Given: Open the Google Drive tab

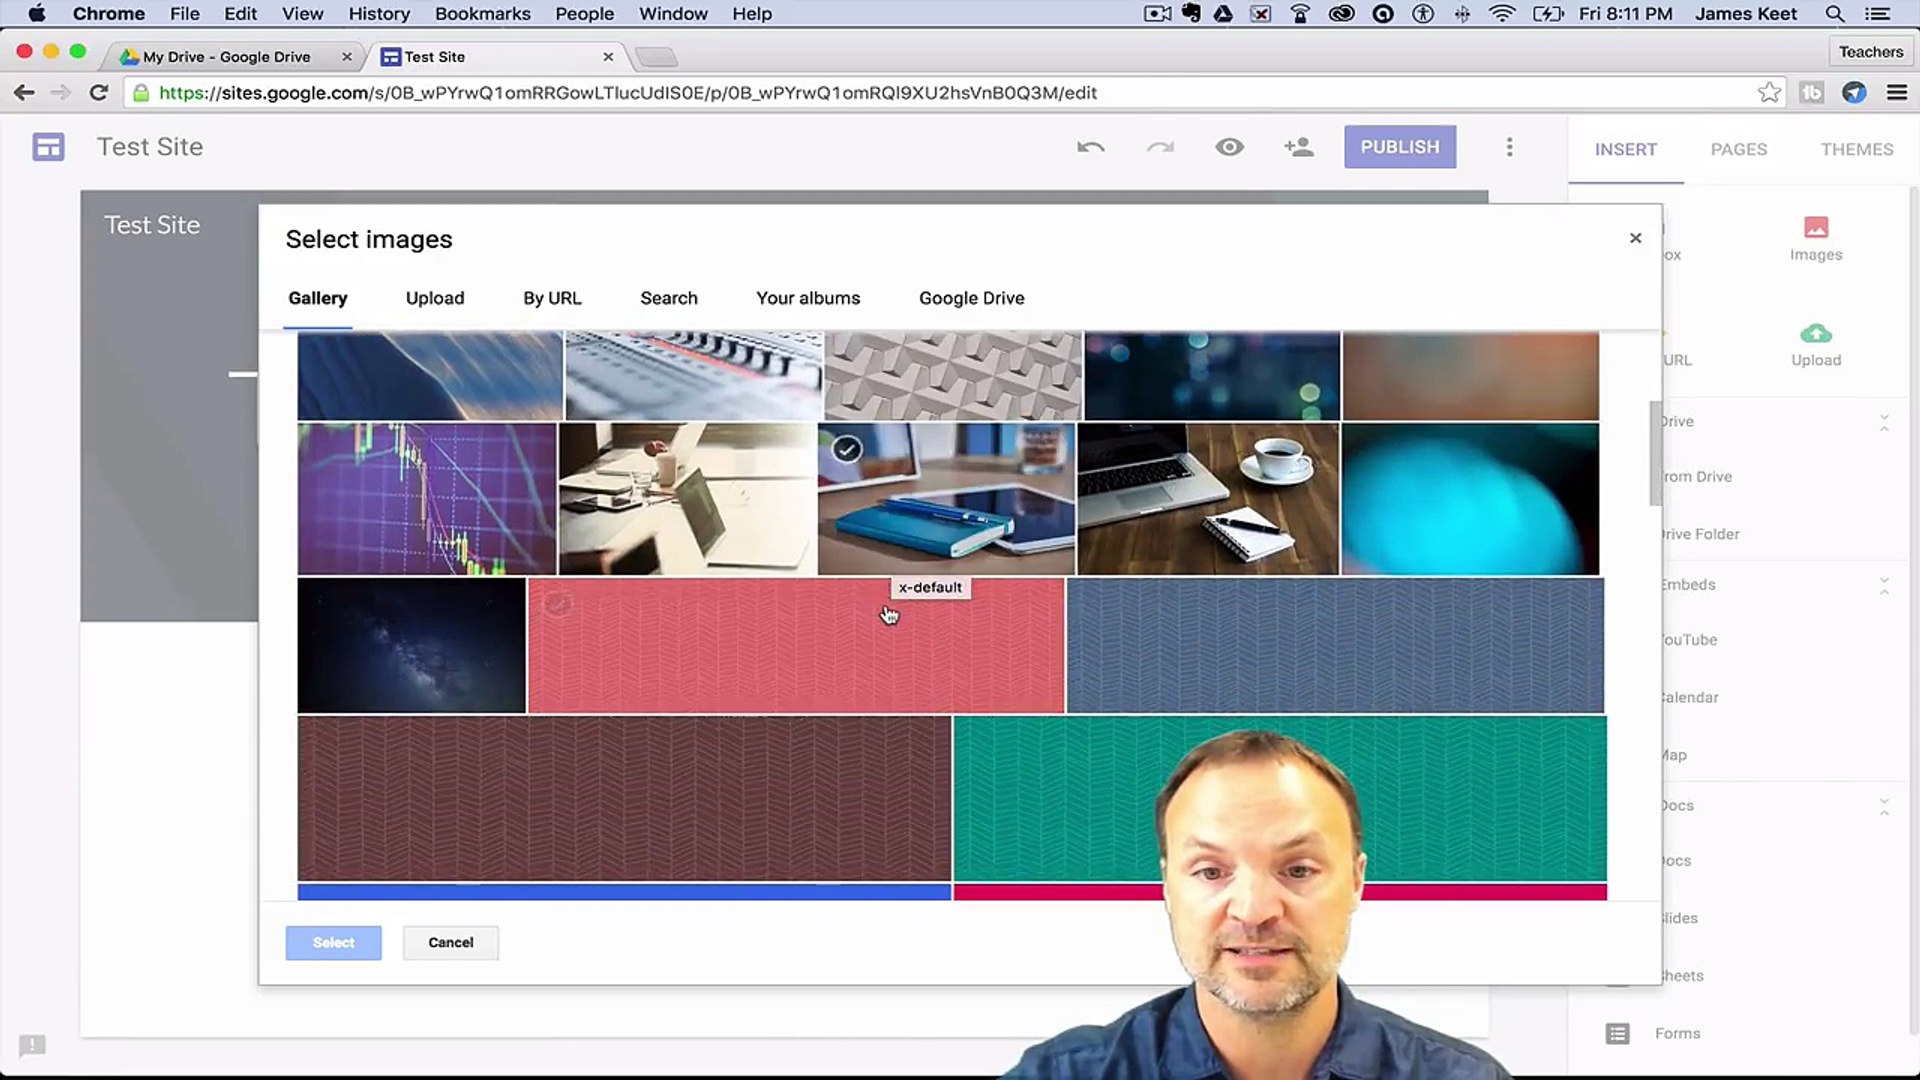Looking at the screenshot, I should pyautogui.click(x=971, y=298).
